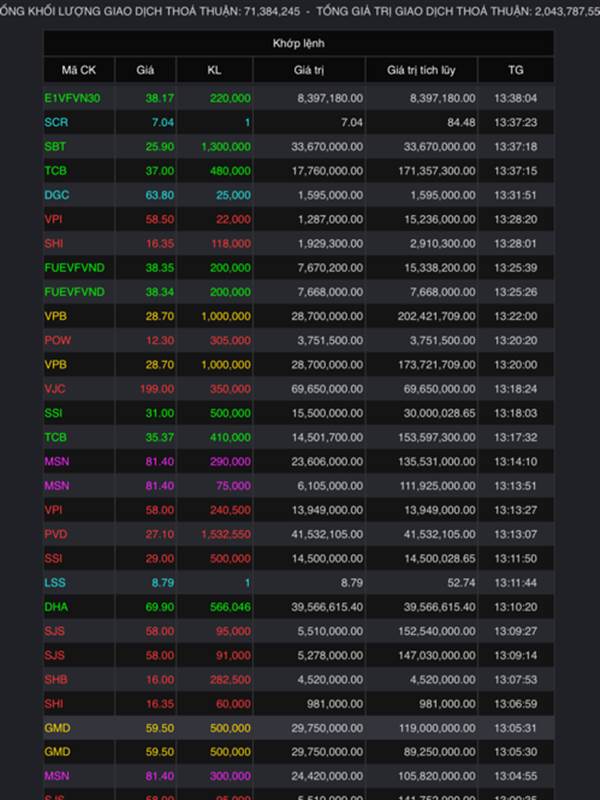Open the SCR ticker row
600x800 pixels.
pyautogui.click(x=298, y=122)
